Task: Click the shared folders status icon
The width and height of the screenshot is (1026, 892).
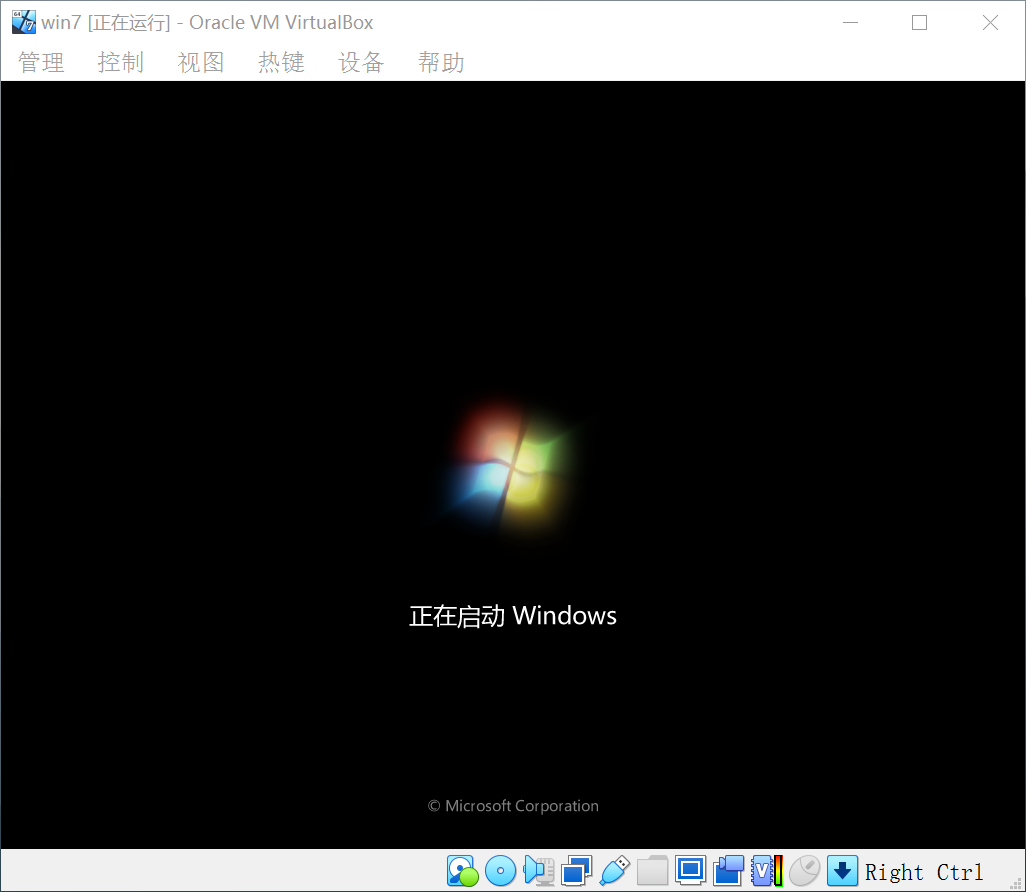Action: tap(652, 871)
